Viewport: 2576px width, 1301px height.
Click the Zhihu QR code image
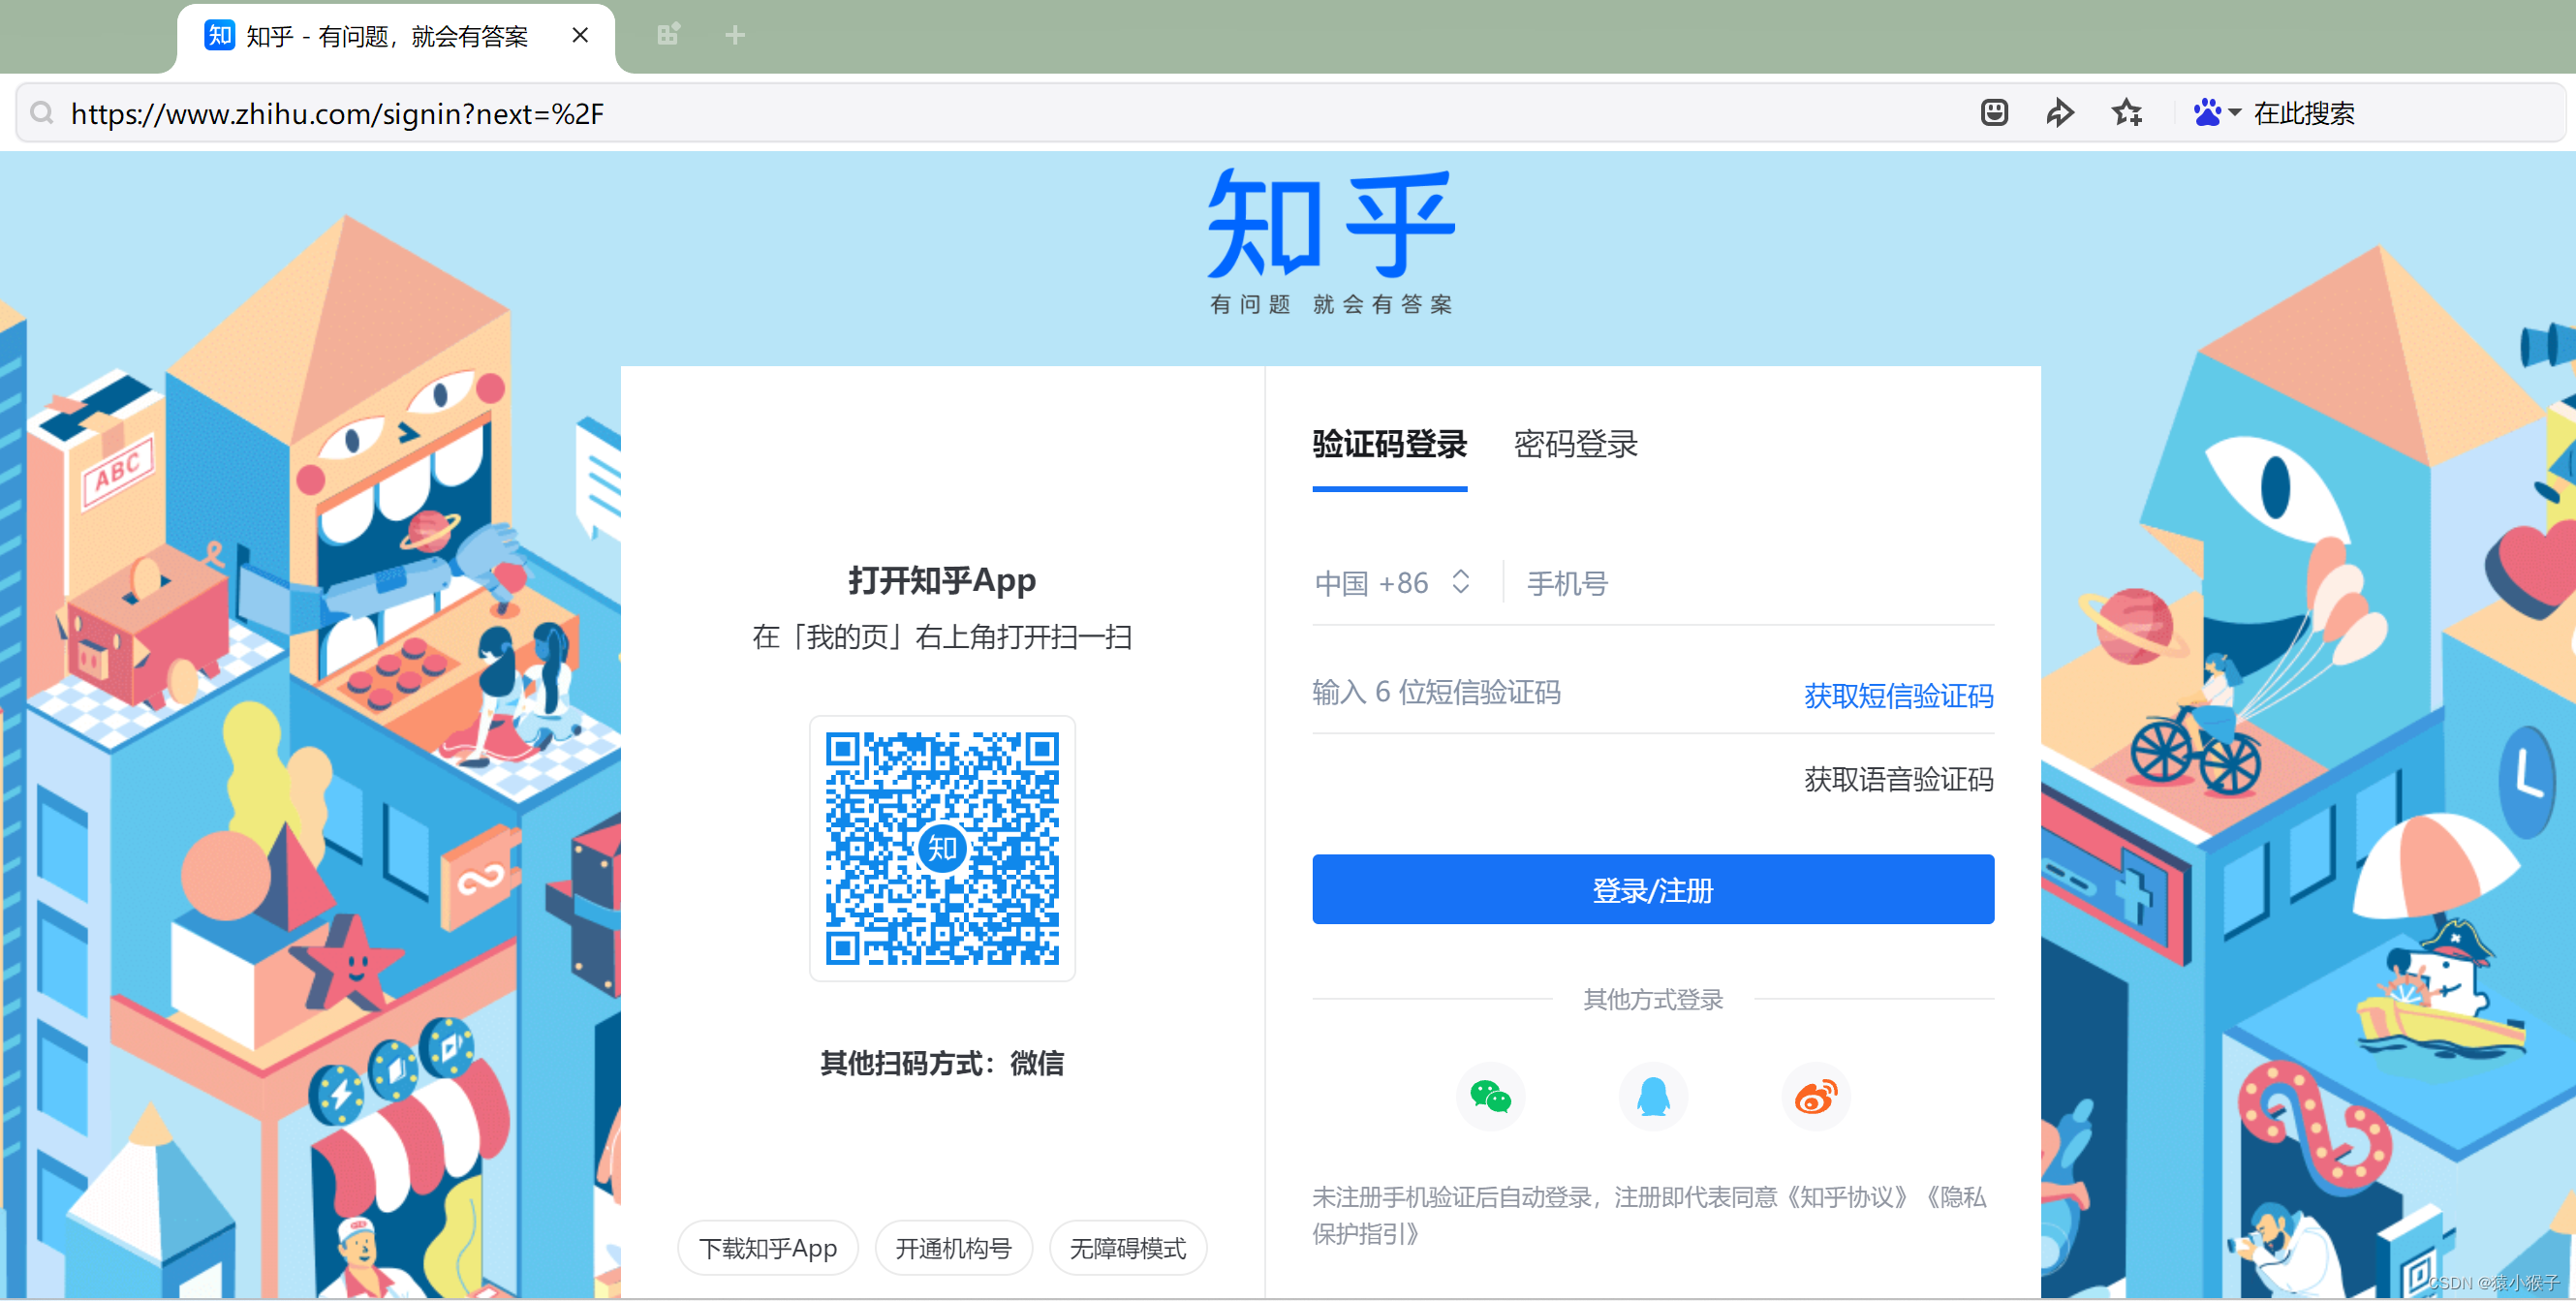pyautogui.click(x=942, y=848)
